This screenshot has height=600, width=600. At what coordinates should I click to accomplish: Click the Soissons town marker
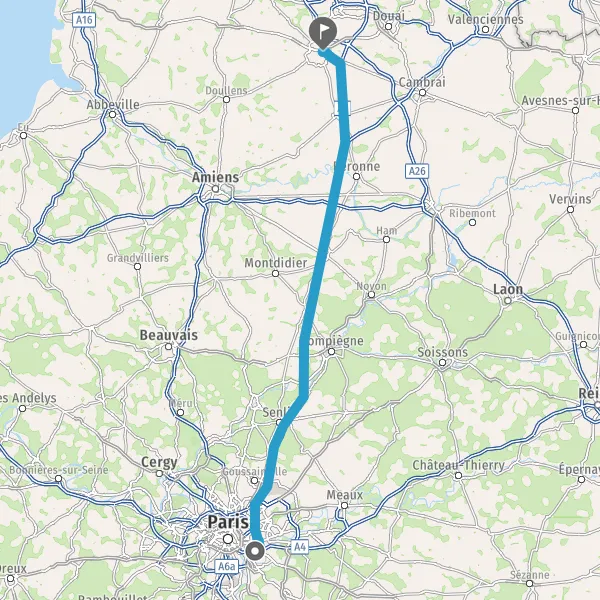pos(442,362)
